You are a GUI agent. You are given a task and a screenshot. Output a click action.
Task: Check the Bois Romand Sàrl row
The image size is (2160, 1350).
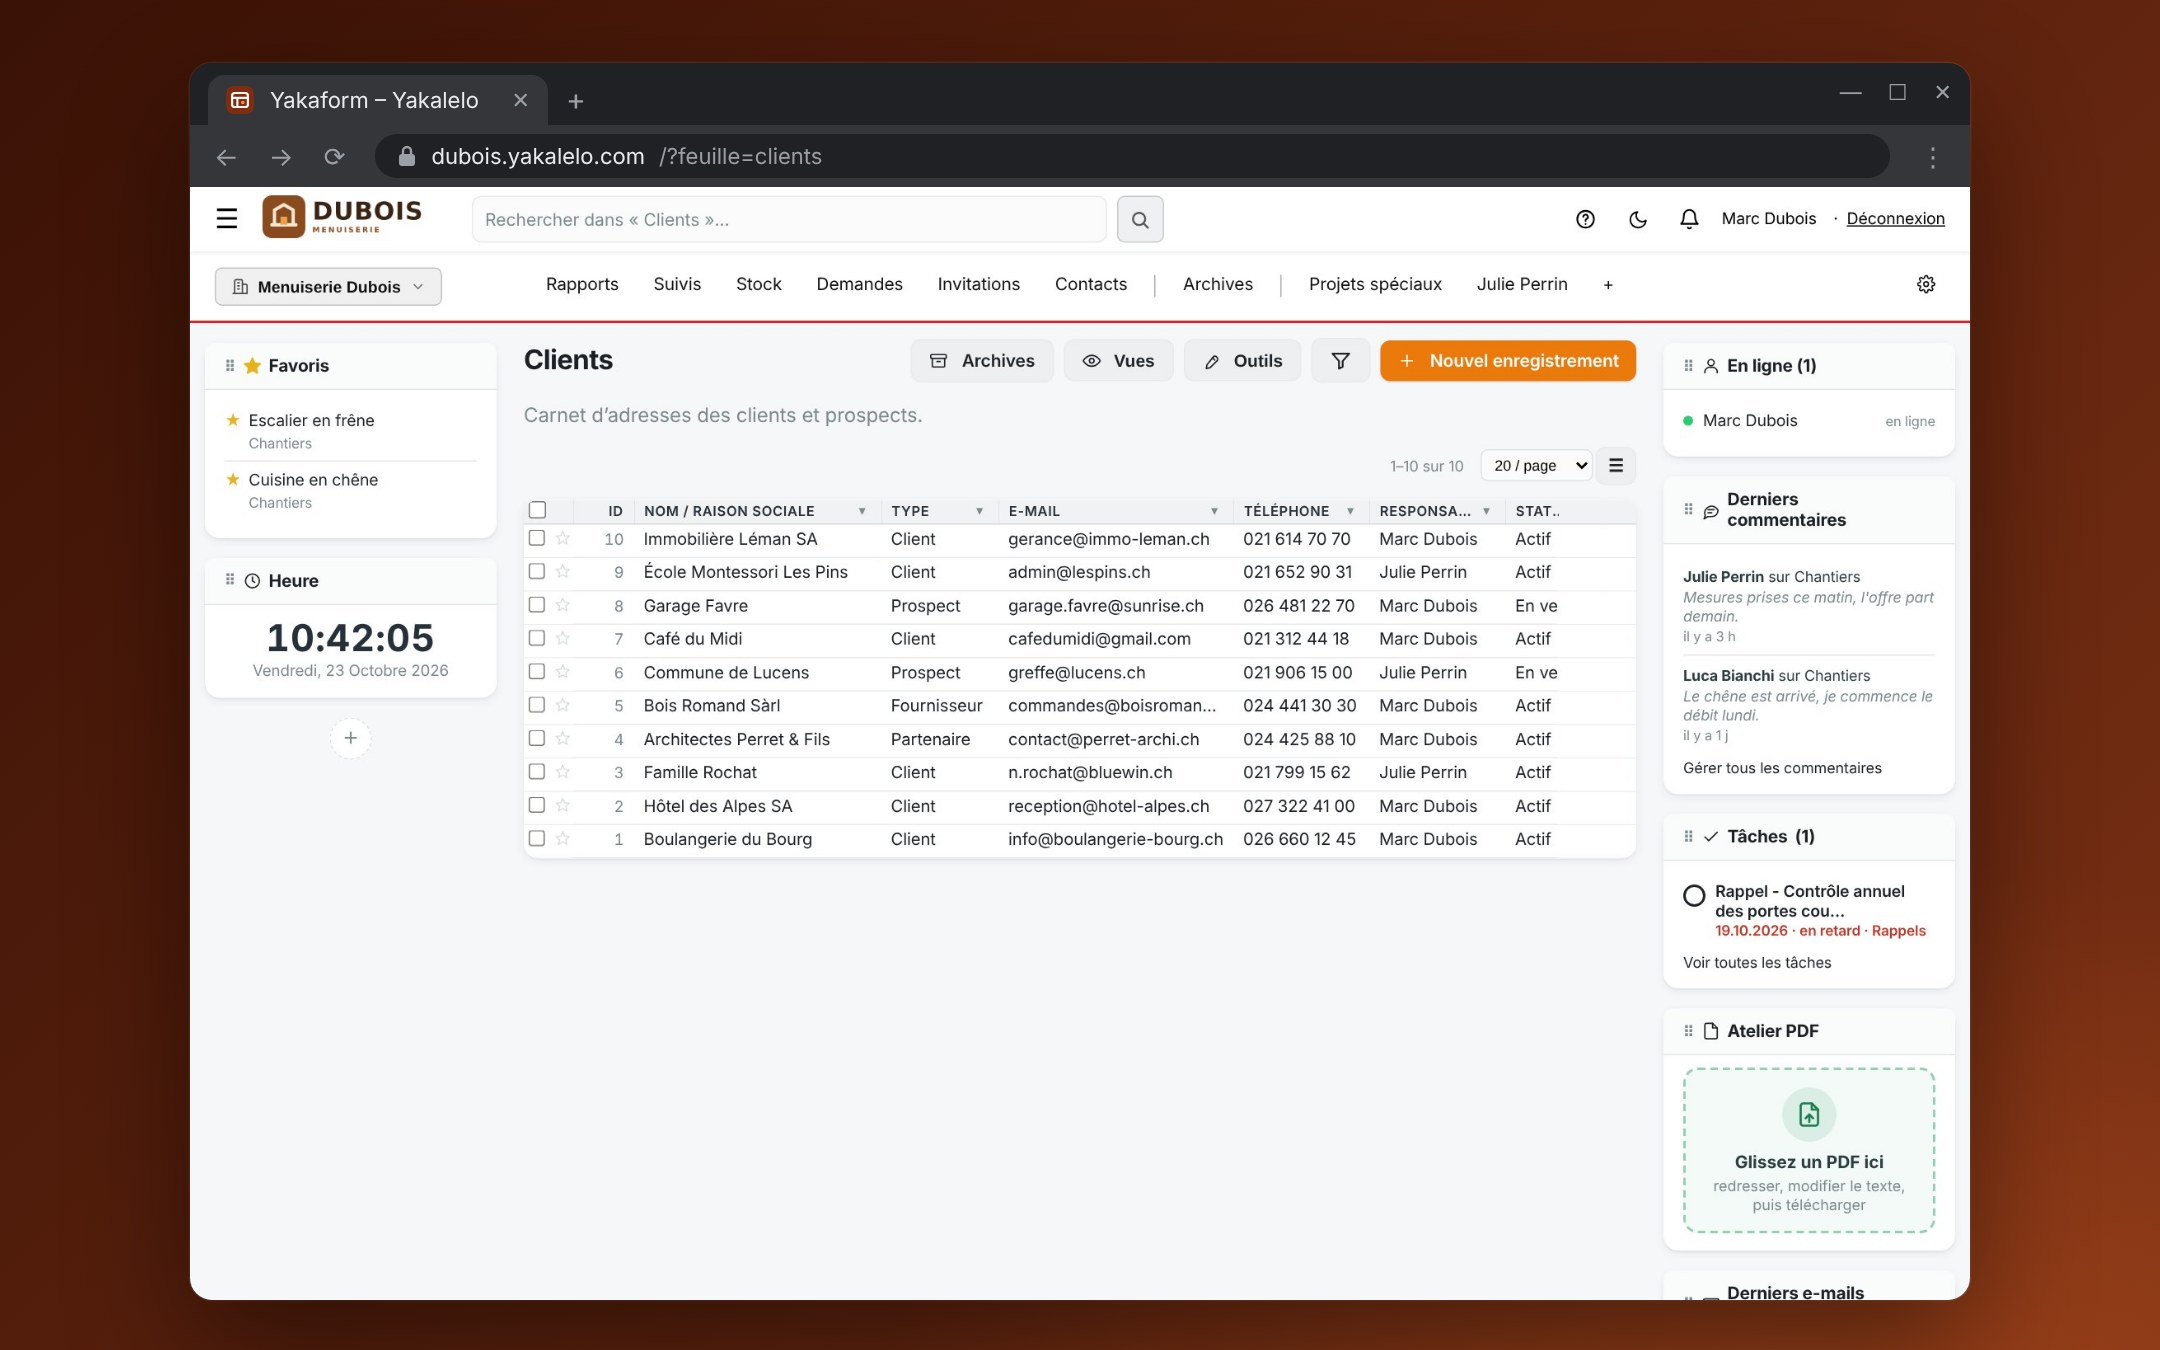click(x=537, y=705)
